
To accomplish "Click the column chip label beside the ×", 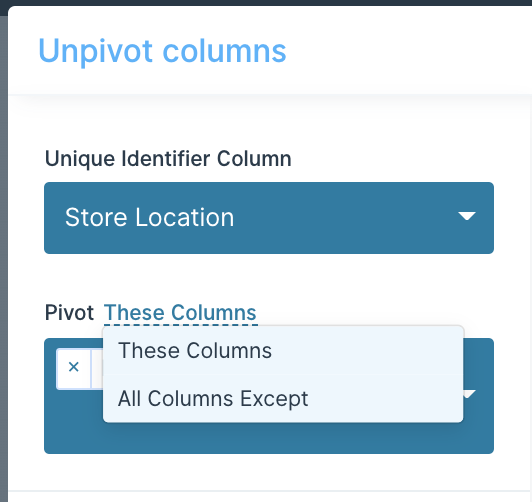I will tap(97, 369).
